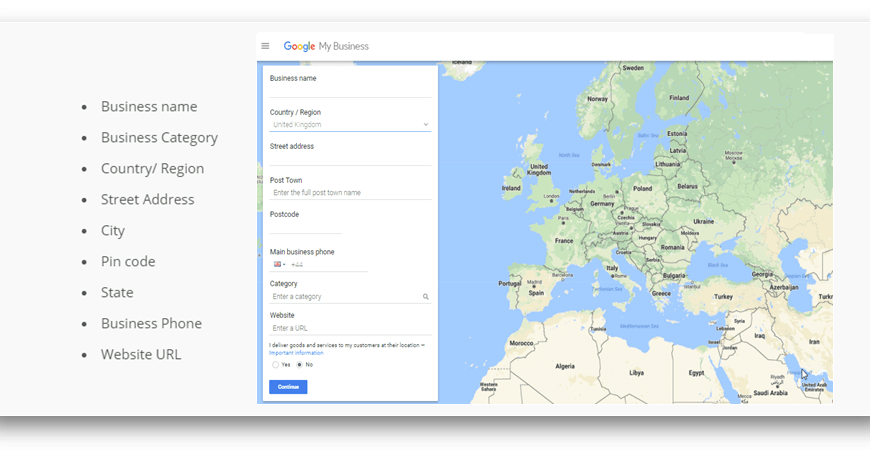Click the Business name input field

click(x=350, y=90)
